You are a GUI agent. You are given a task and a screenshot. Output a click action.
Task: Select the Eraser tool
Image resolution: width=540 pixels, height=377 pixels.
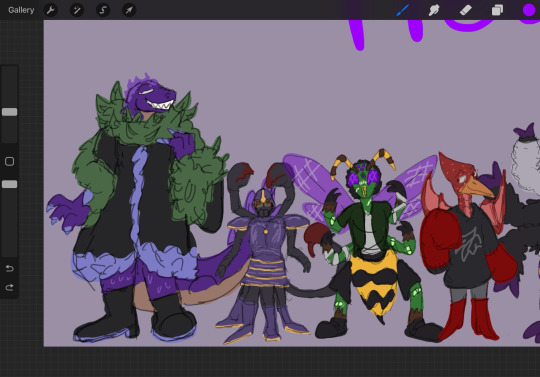click(466, 10)
